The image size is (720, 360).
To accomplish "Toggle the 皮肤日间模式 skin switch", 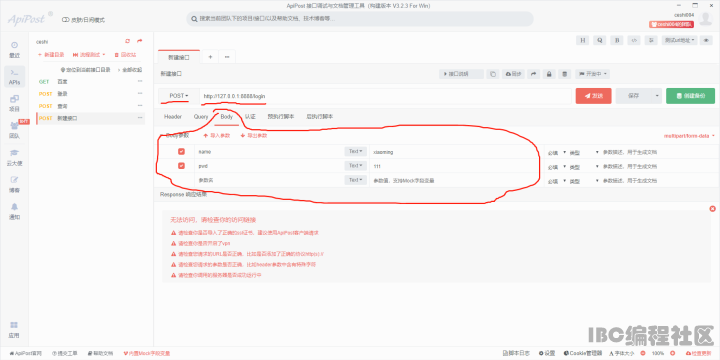I will coord(65,20).
